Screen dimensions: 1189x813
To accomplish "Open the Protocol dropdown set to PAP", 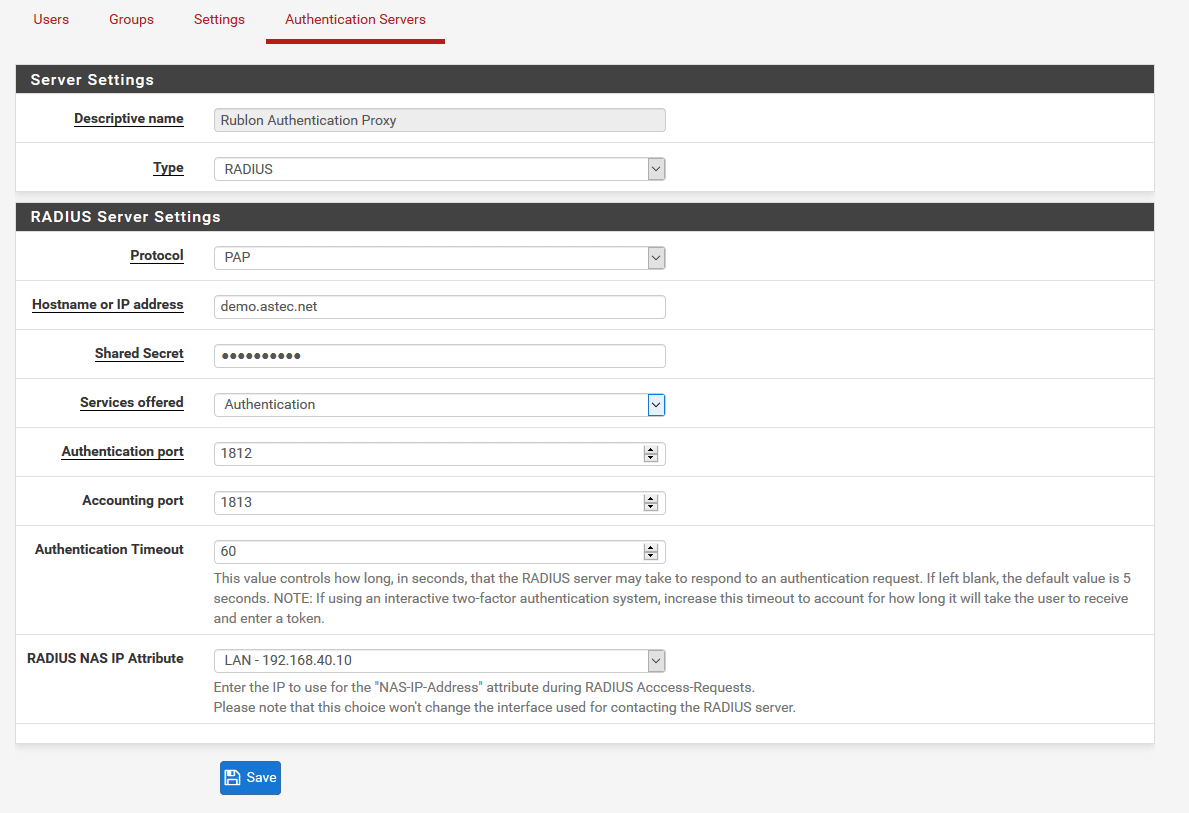I will click(x=440, y=258).
